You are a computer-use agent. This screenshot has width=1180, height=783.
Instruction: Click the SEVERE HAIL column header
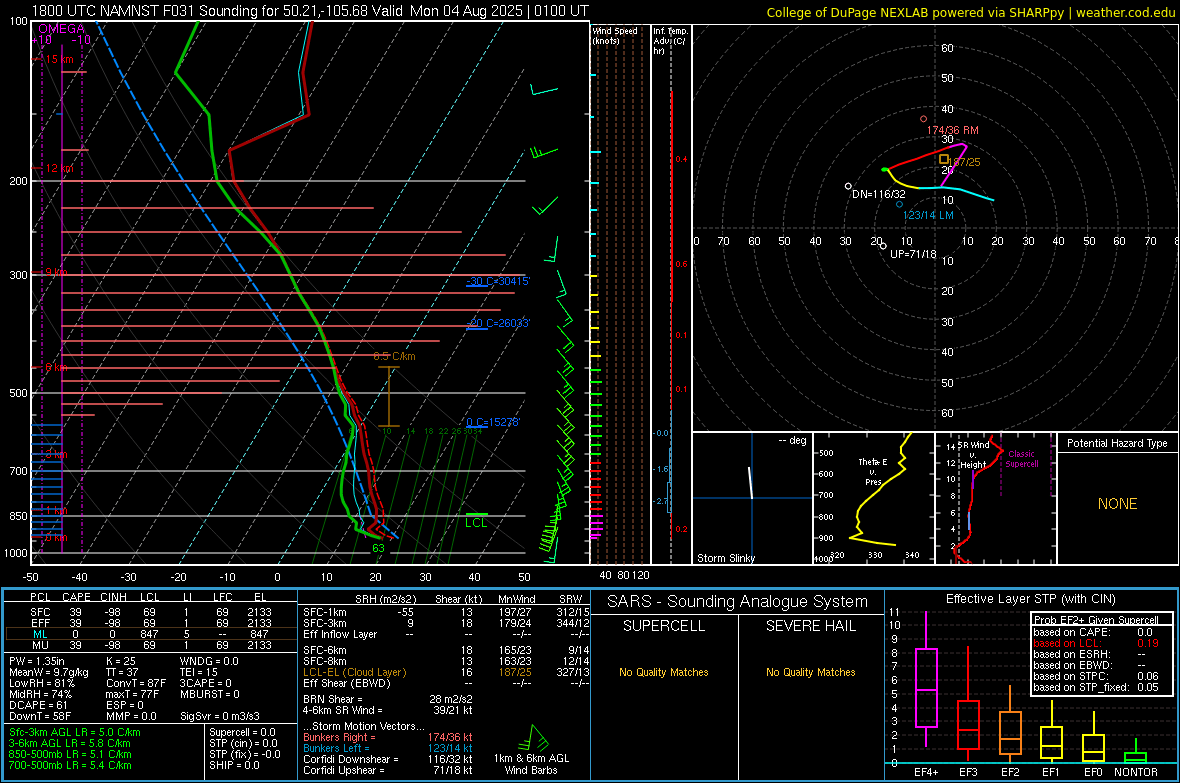pyautogui.click(x=810, y=626)
